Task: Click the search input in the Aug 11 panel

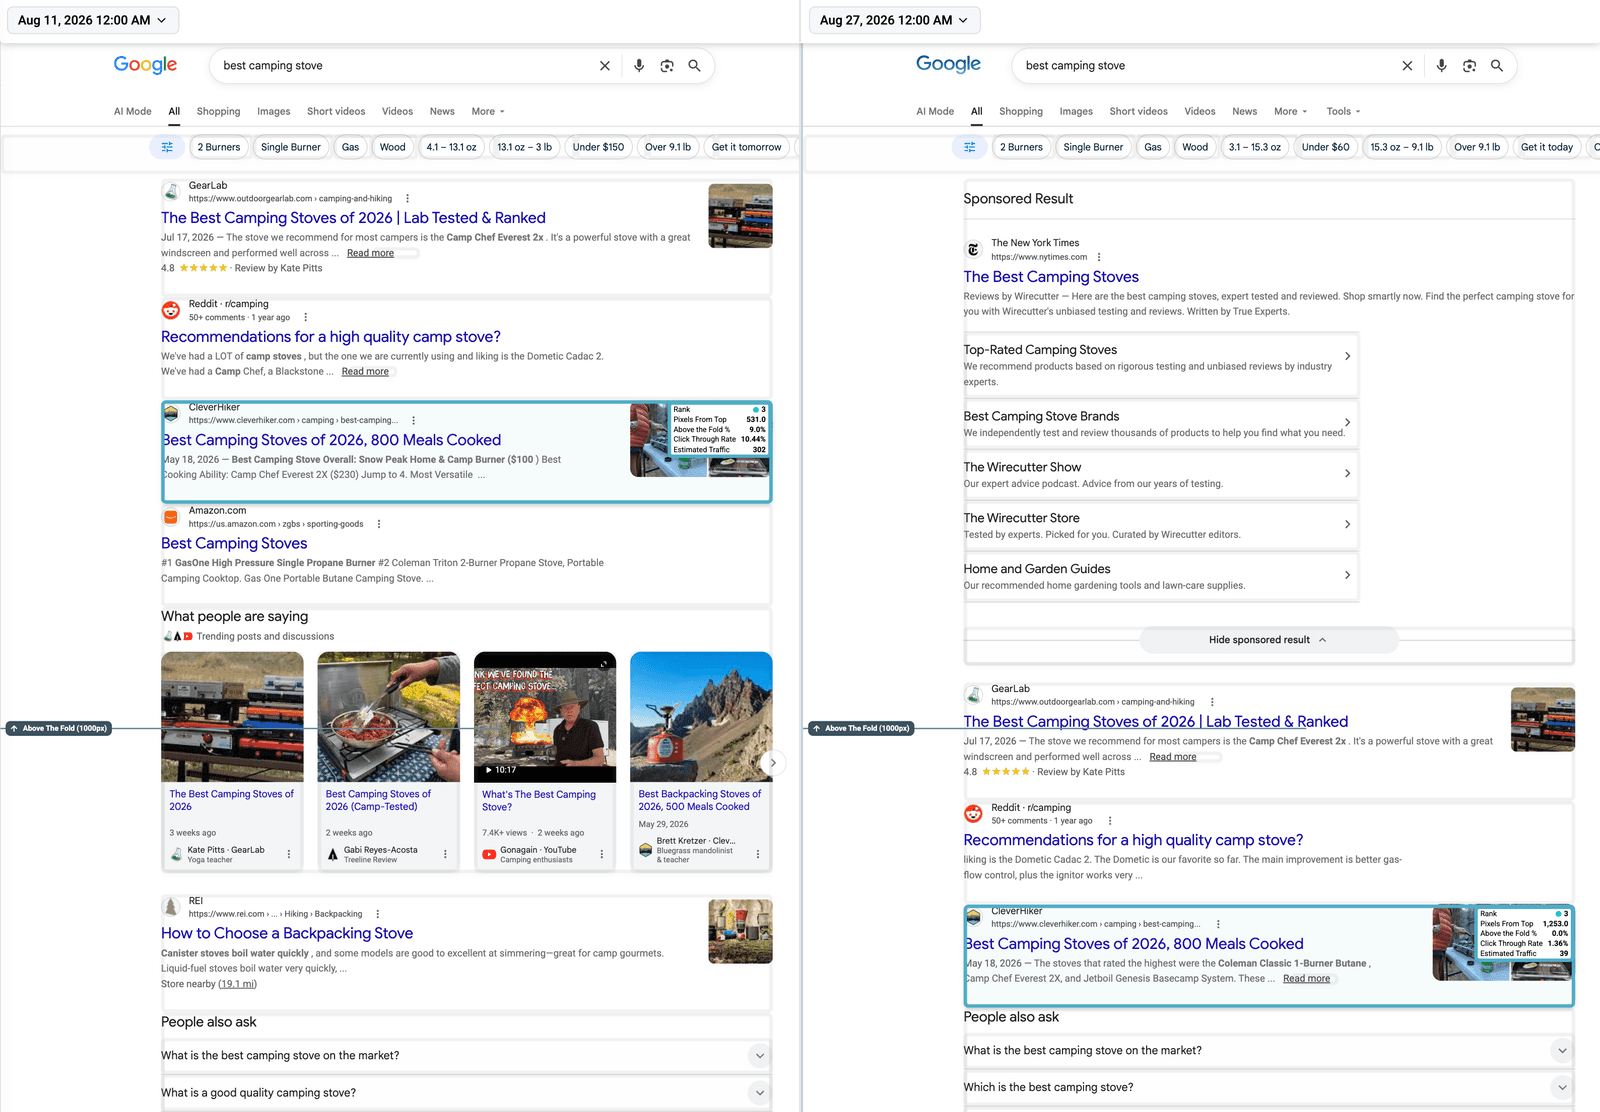Action: tap(405, 66)
